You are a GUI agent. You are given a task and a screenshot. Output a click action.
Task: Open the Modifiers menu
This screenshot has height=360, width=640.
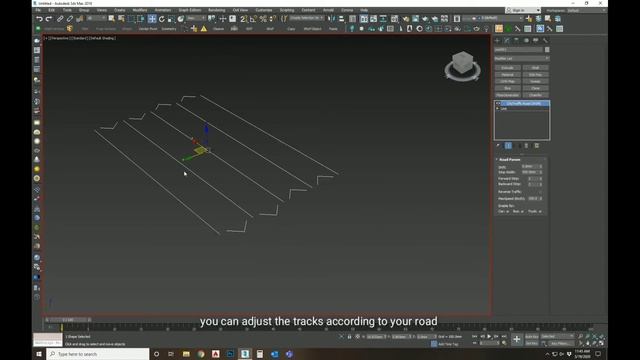(140, 10)
